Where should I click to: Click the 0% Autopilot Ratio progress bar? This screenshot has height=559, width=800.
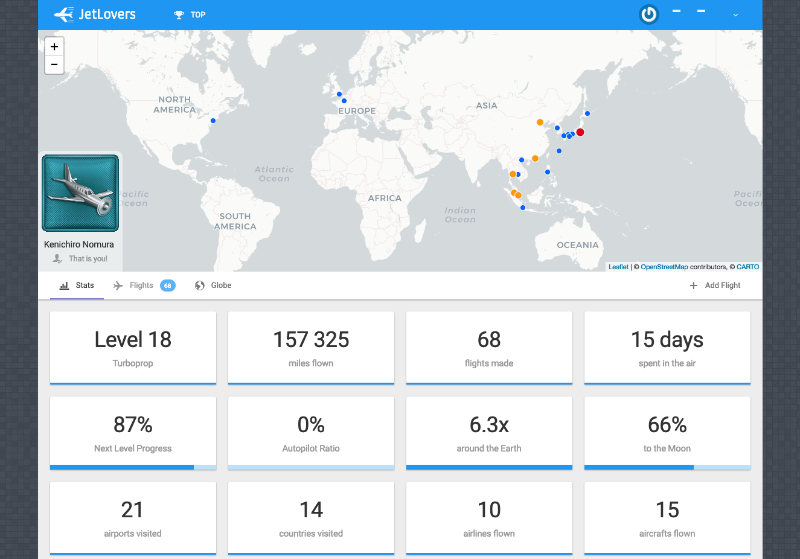pyautogui.click(x=311, y=467)
